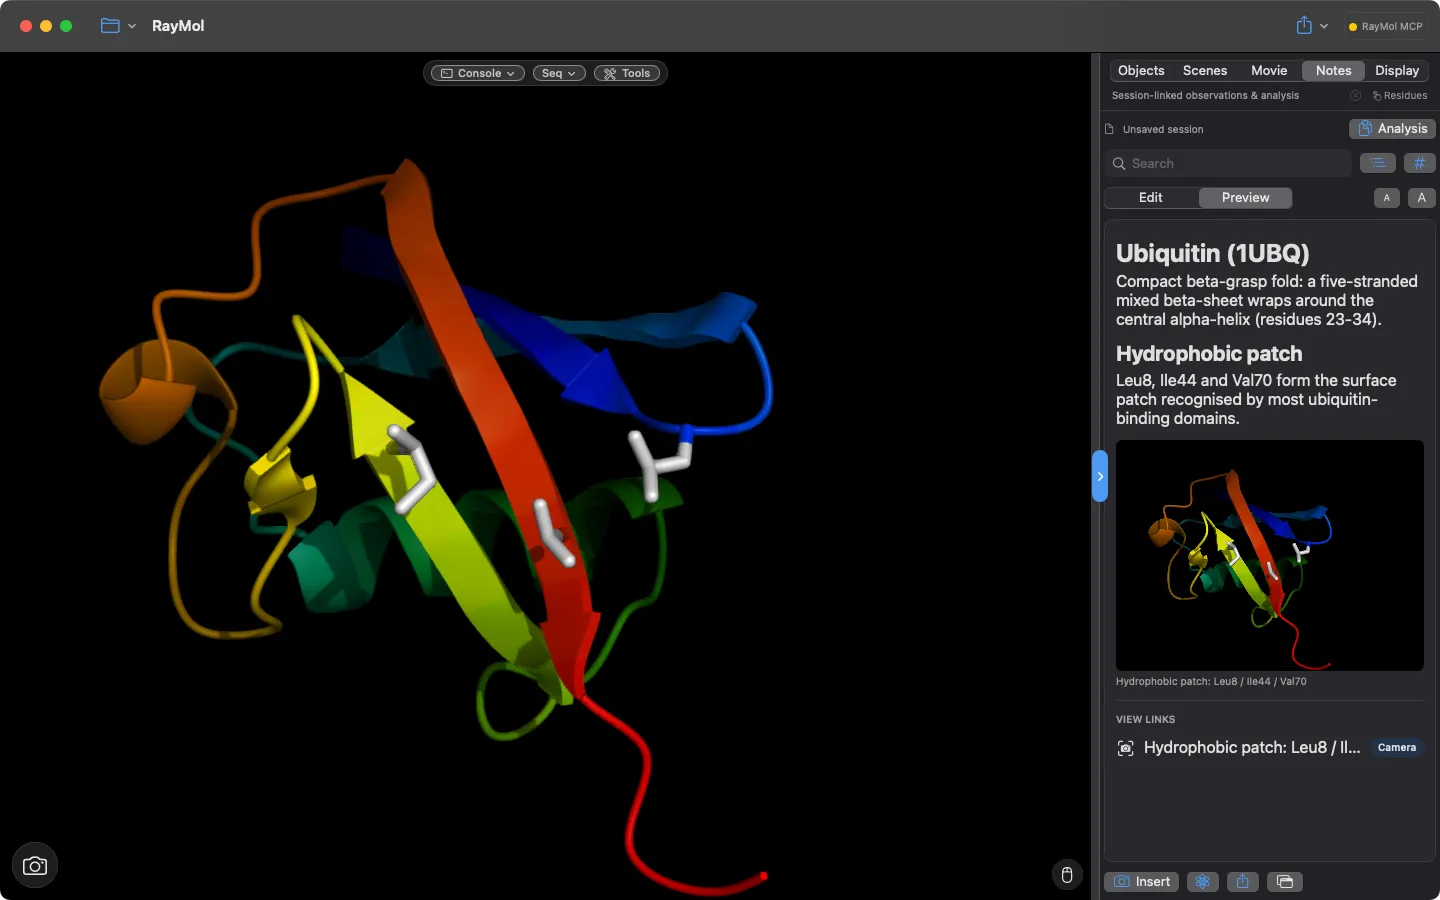
Task: Click the notes Search field
Action: click(1228, 163)
